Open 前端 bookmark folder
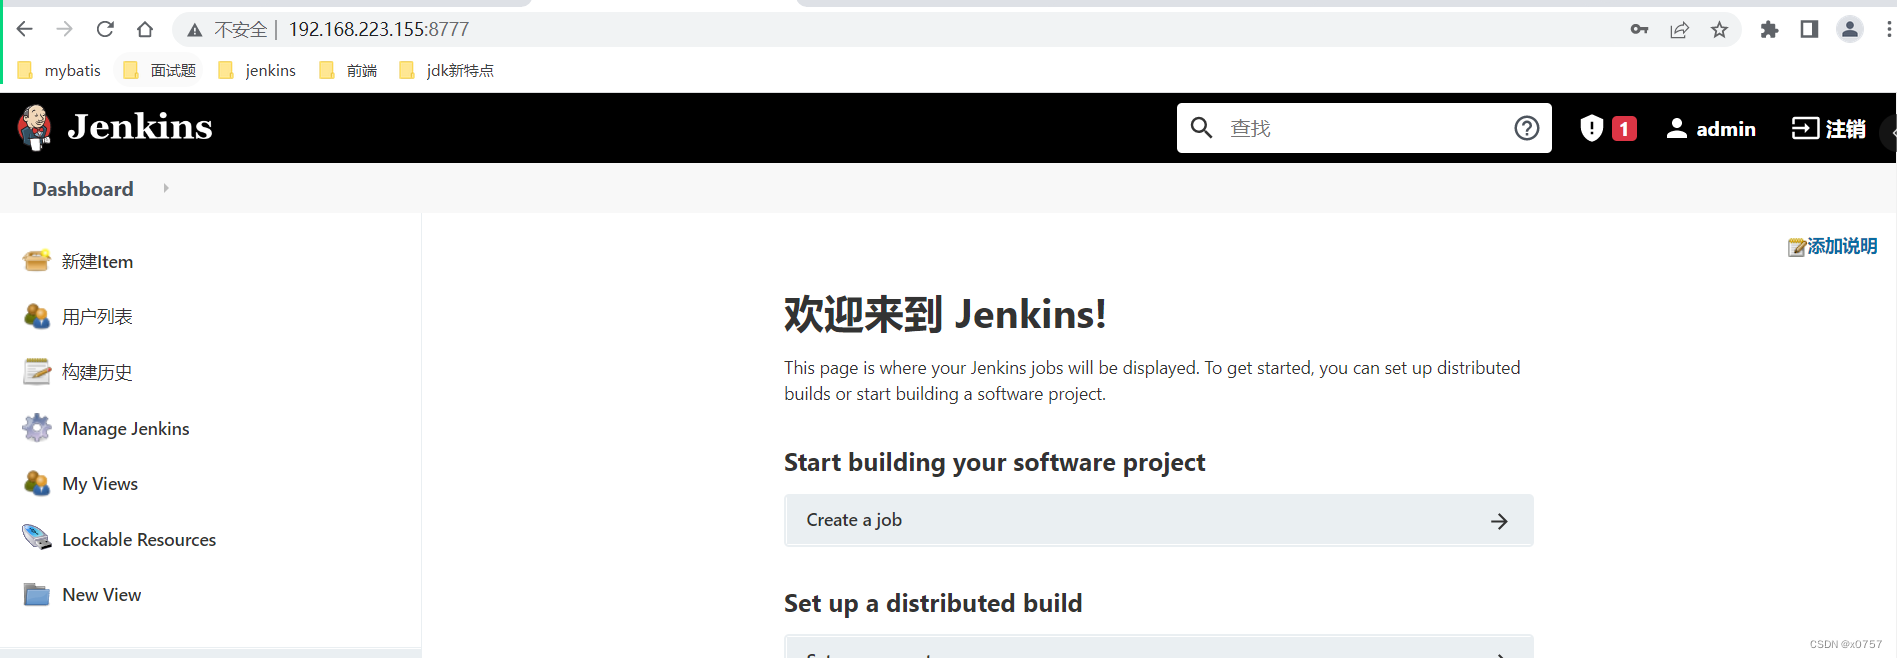The image size is (1897, 658). [348, 70]
